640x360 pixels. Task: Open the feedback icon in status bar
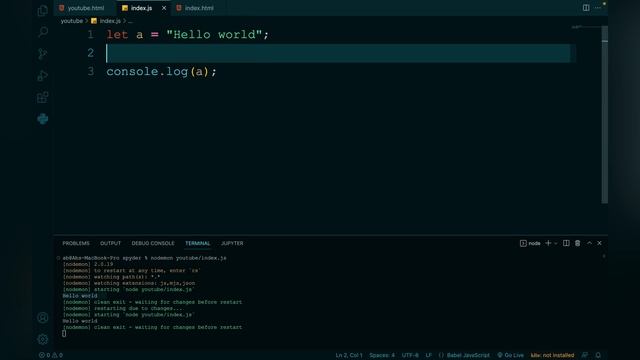[585, 355]
